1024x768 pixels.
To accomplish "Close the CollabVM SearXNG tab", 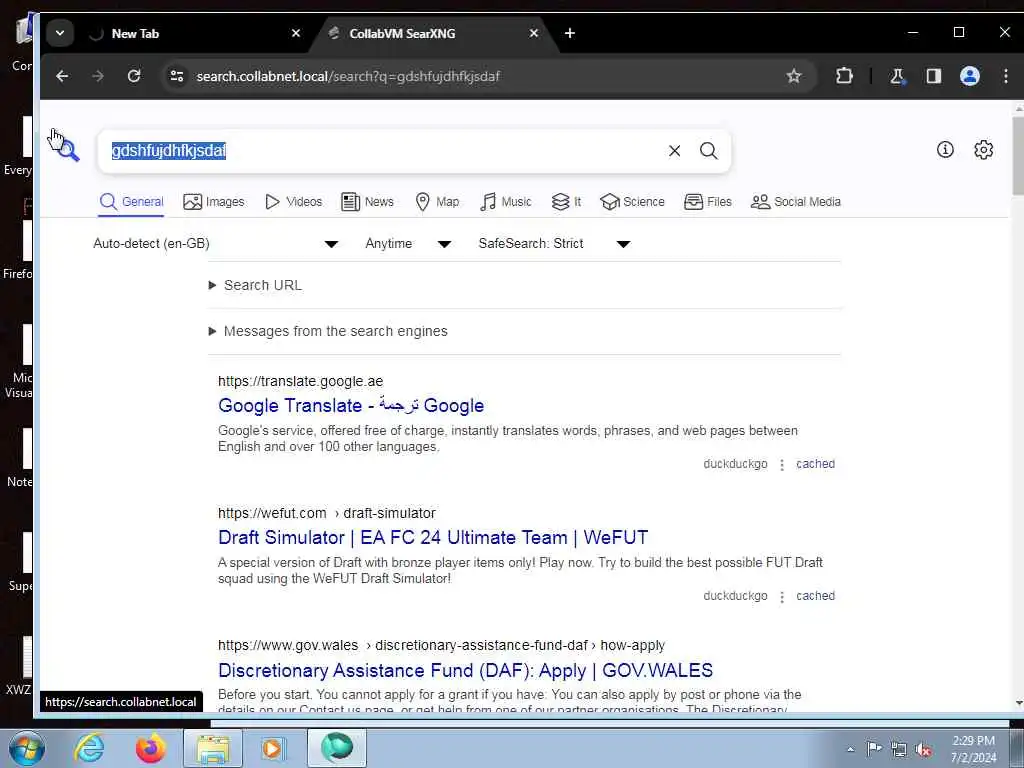I will 534,33.
